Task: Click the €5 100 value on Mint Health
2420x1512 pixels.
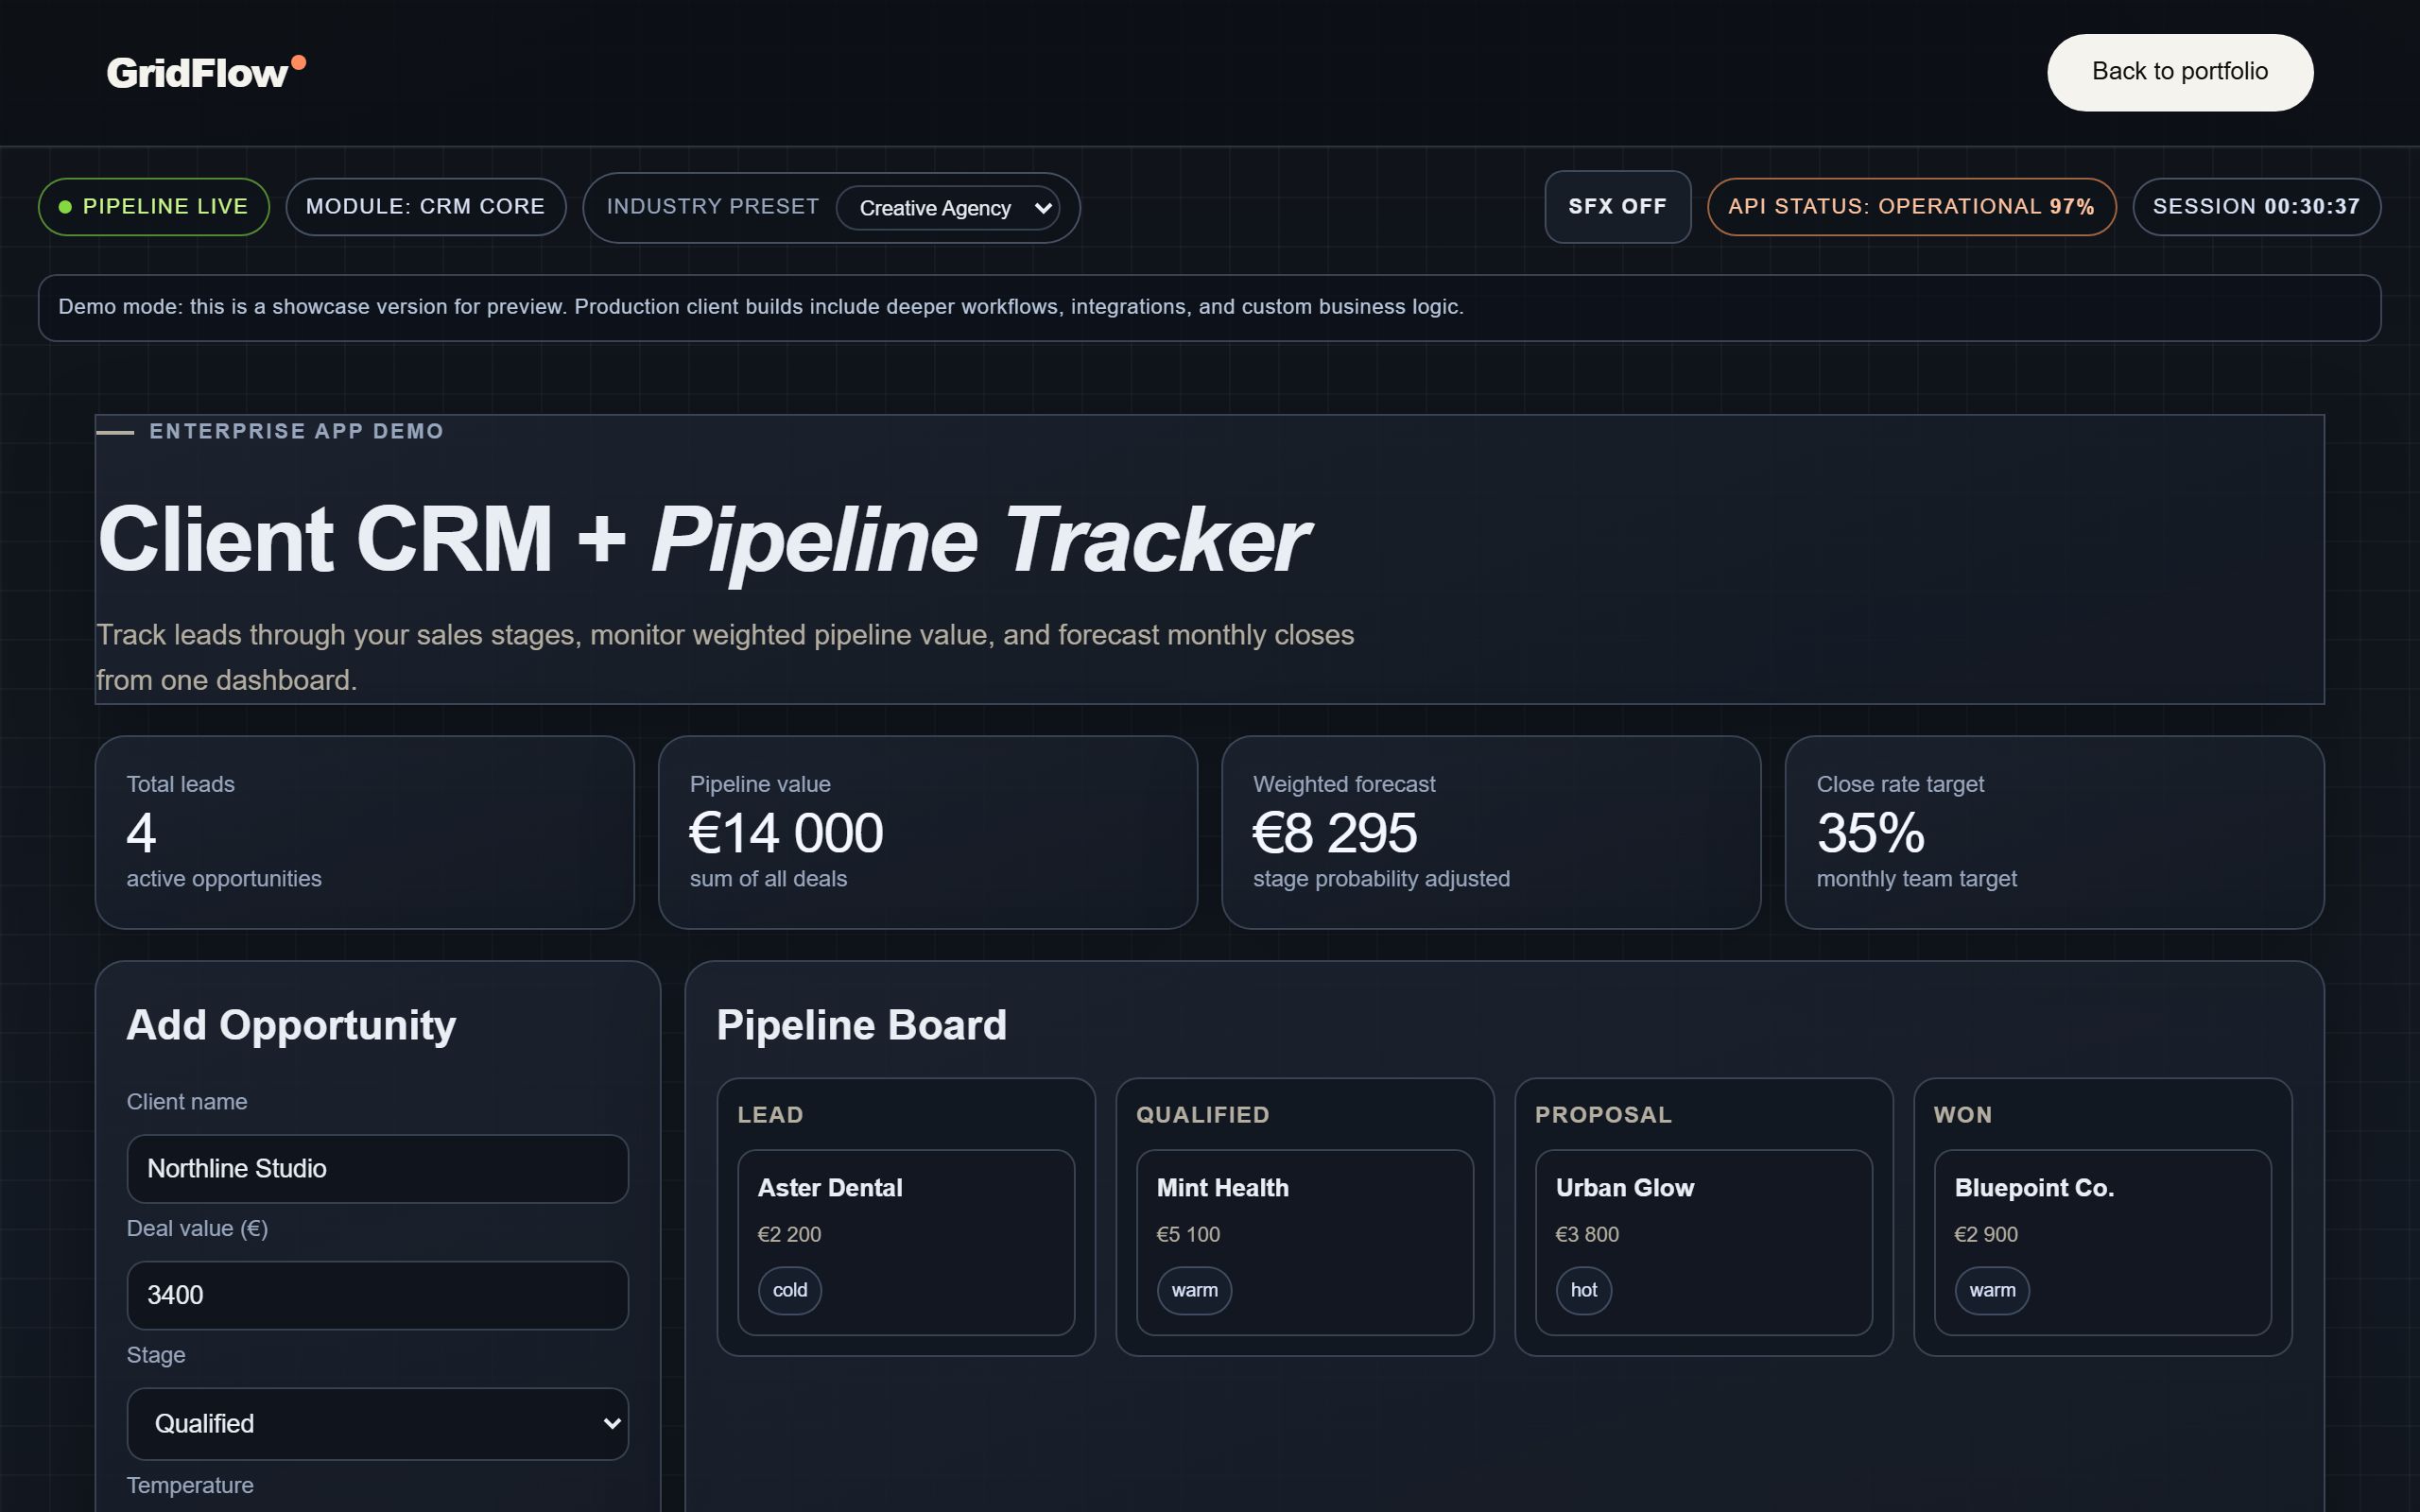Action: point(1188,1234)
